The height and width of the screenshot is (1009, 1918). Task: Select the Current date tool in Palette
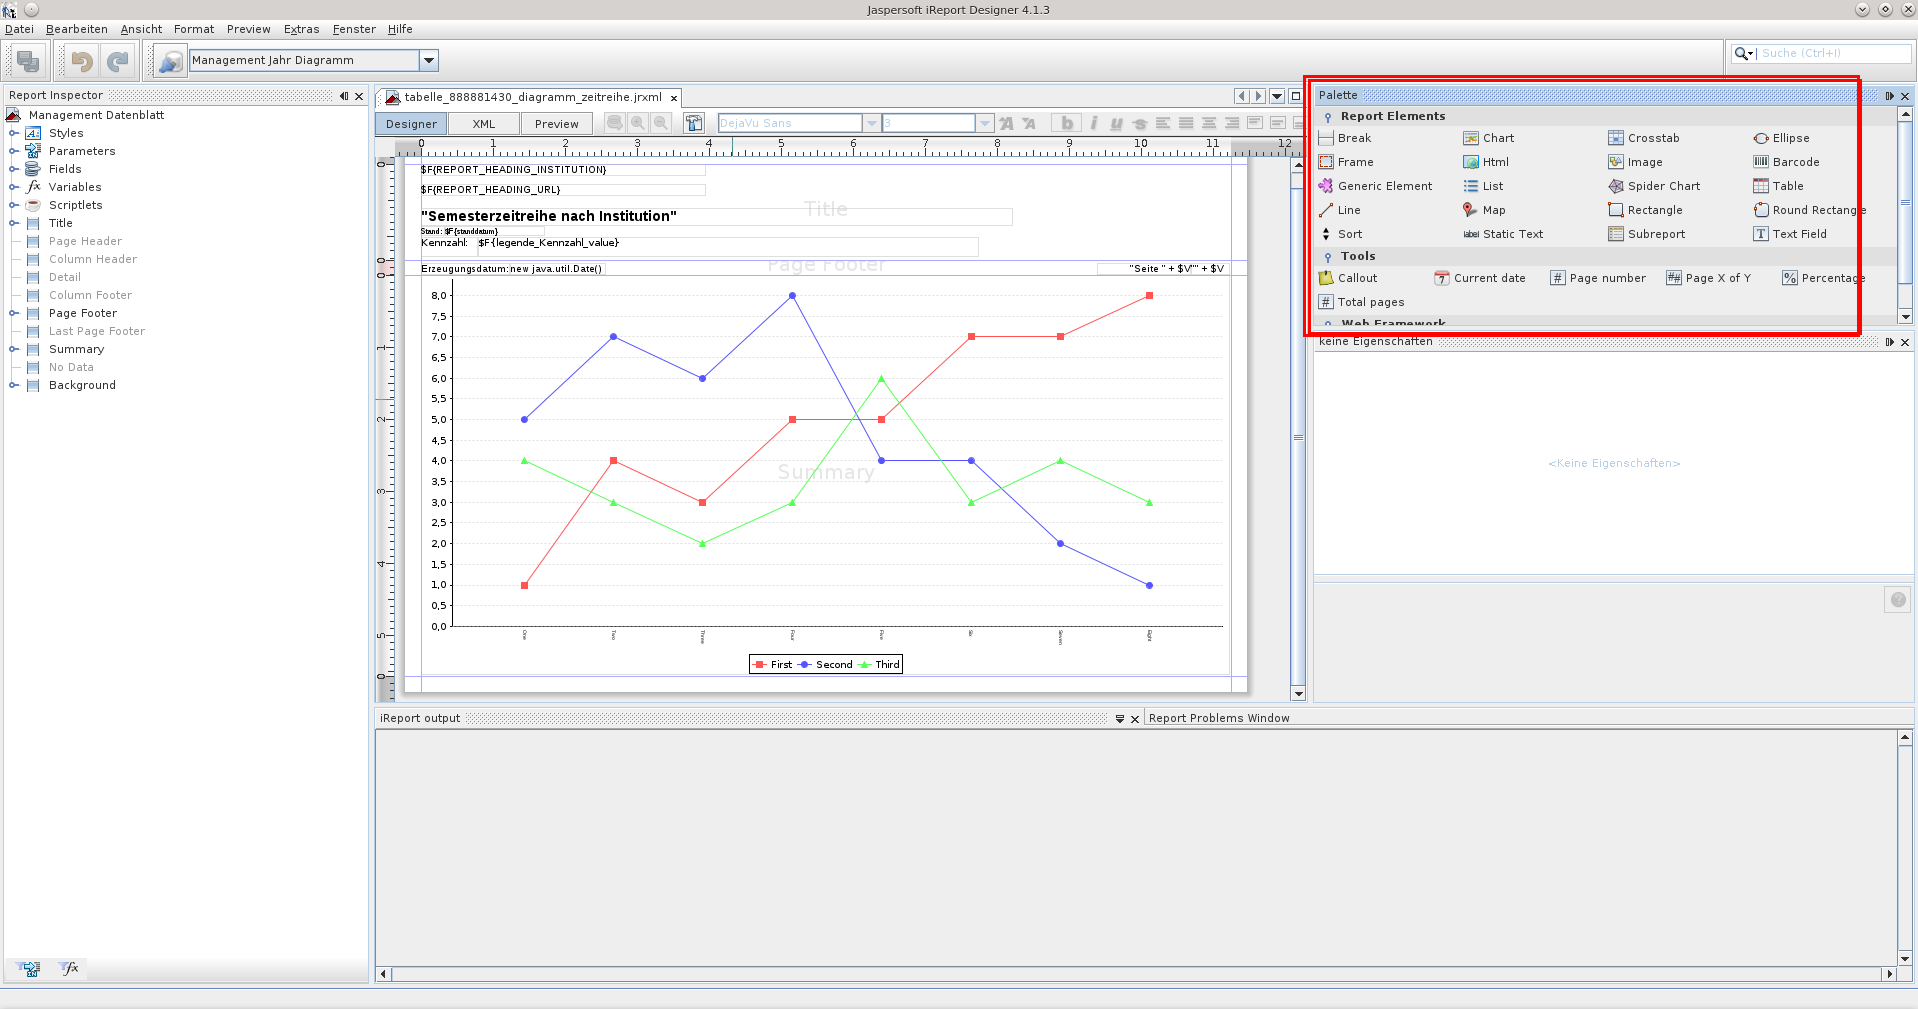click(x=1480, y=278)
